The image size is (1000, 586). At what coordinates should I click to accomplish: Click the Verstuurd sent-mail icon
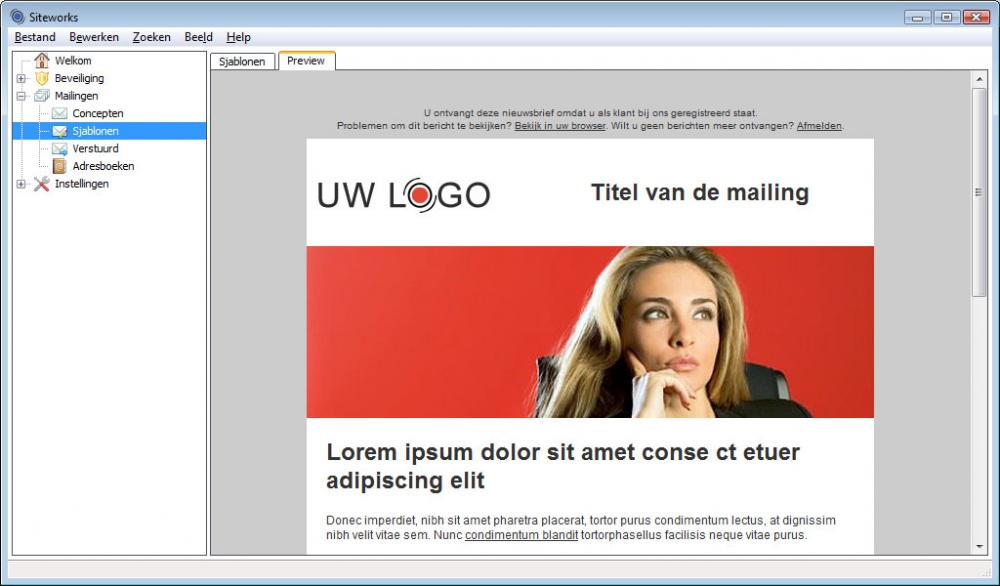click(x=59, y=149)
